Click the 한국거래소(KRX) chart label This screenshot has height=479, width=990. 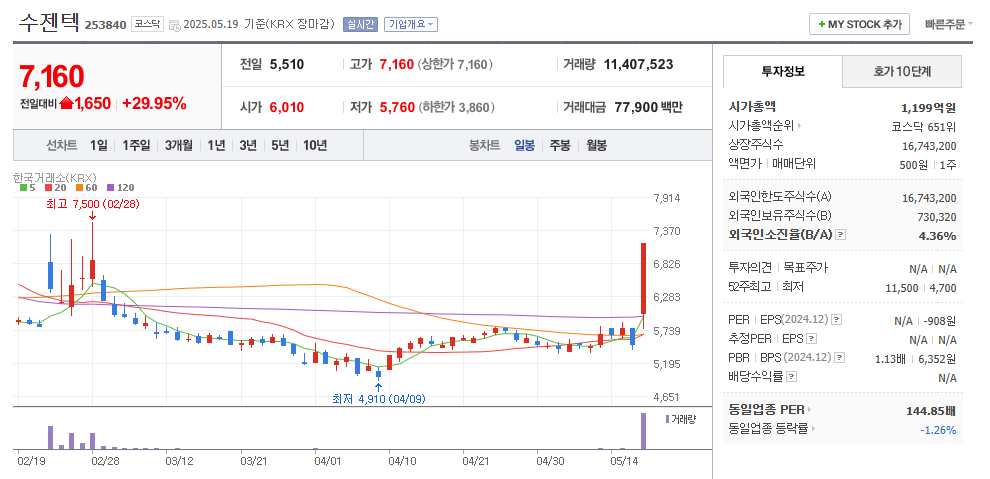[54, 177]
